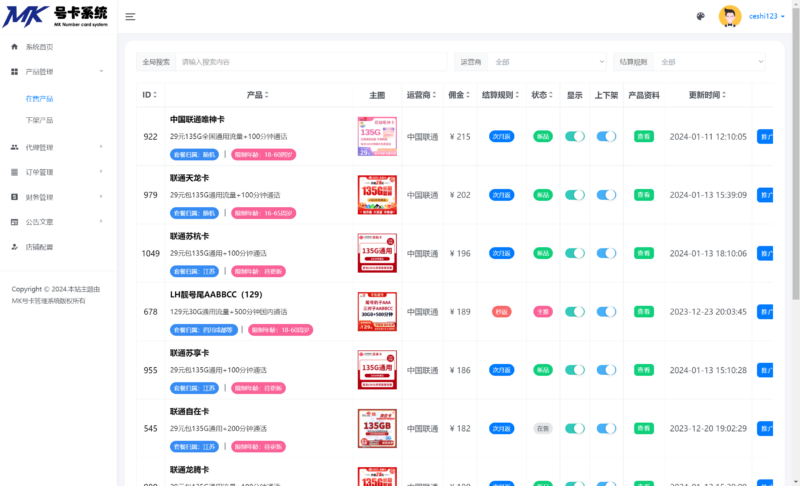Open thumbnail image of 联通天龙卡
The height and width of the screenshot is (486, 800).
coord(377,195)
